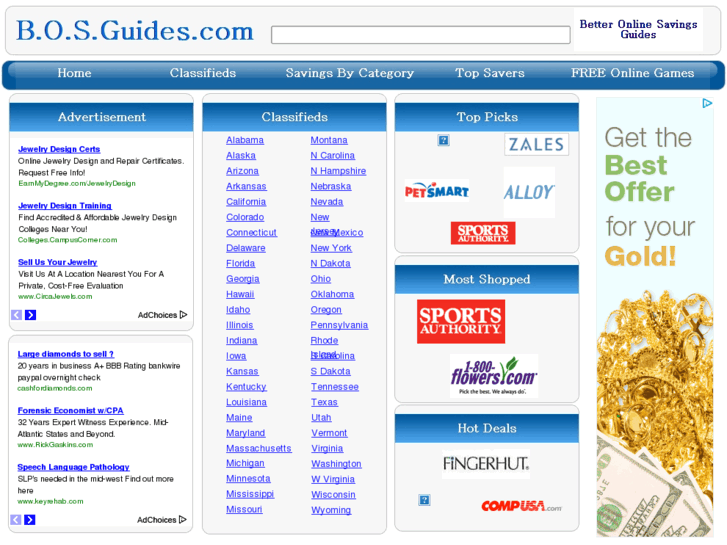Open New York classifieds

tap(331, 248)
